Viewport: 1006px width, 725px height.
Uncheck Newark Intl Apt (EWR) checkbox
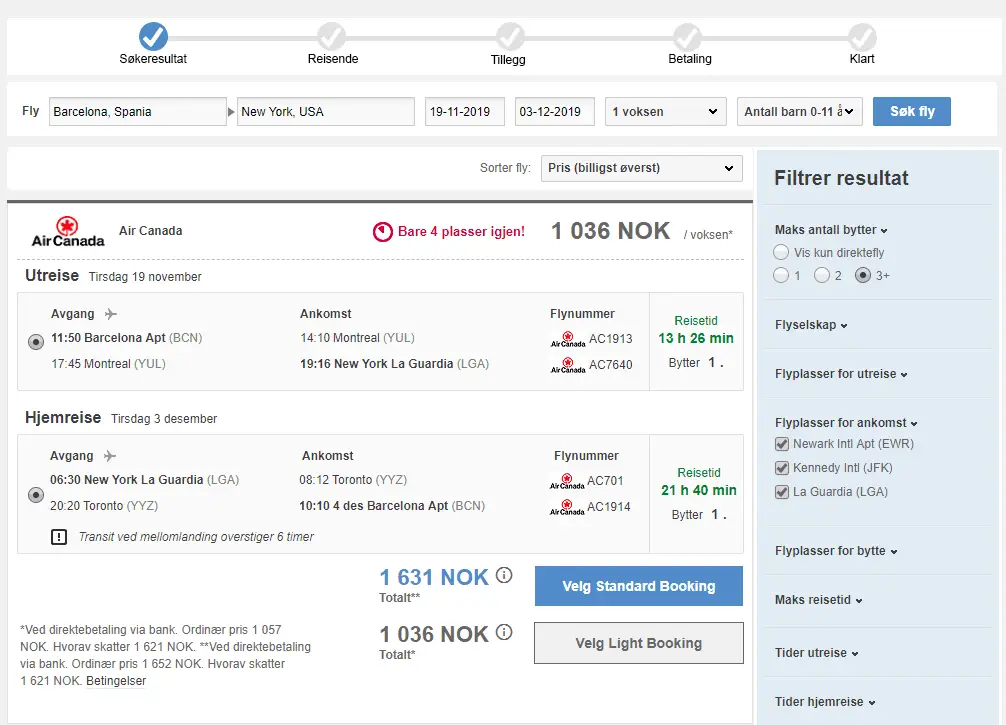pos(782,444)
